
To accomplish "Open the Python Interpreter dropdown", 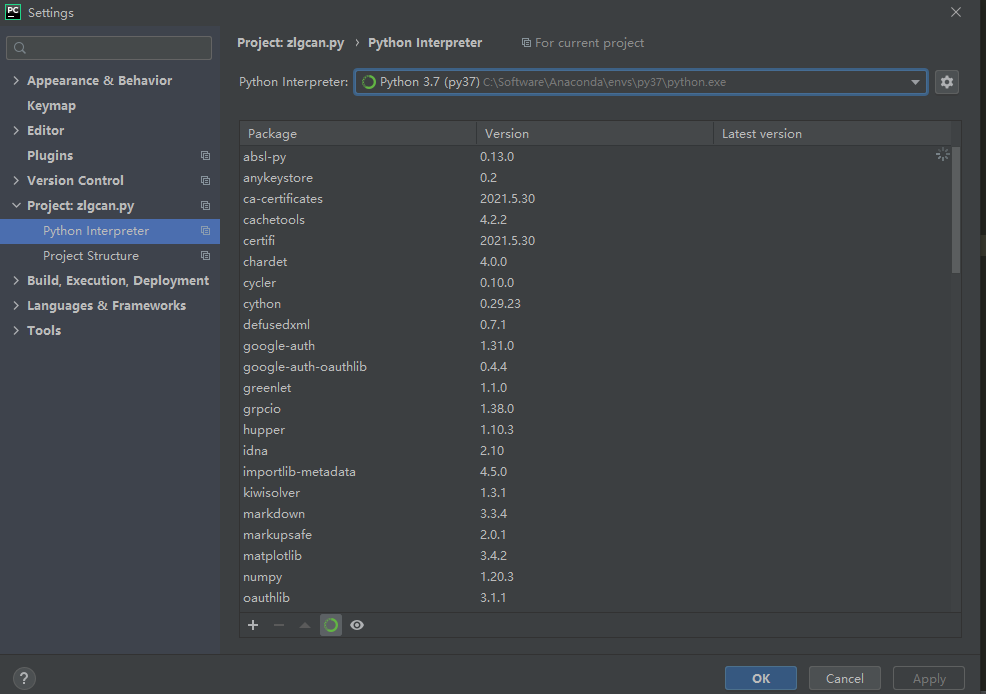I will 641,82.
